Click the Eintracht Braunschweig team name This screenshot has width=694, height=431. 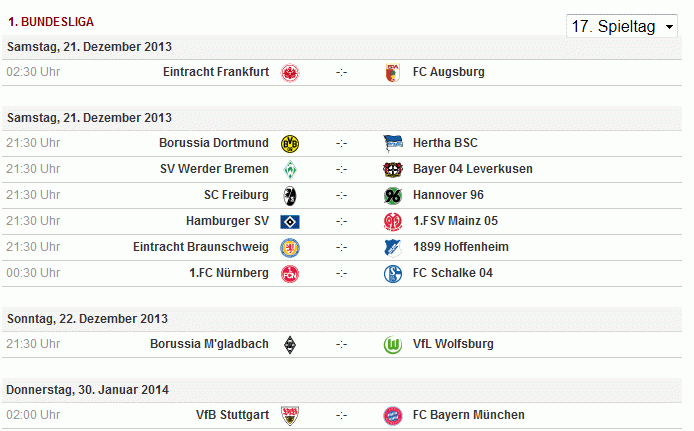click(x=201, y=247)
